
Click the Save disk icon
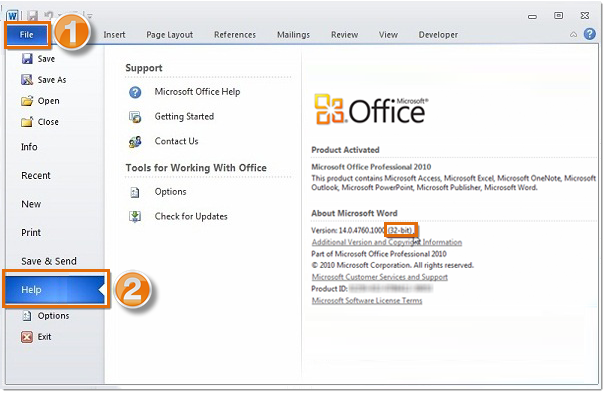click(27, 58)
